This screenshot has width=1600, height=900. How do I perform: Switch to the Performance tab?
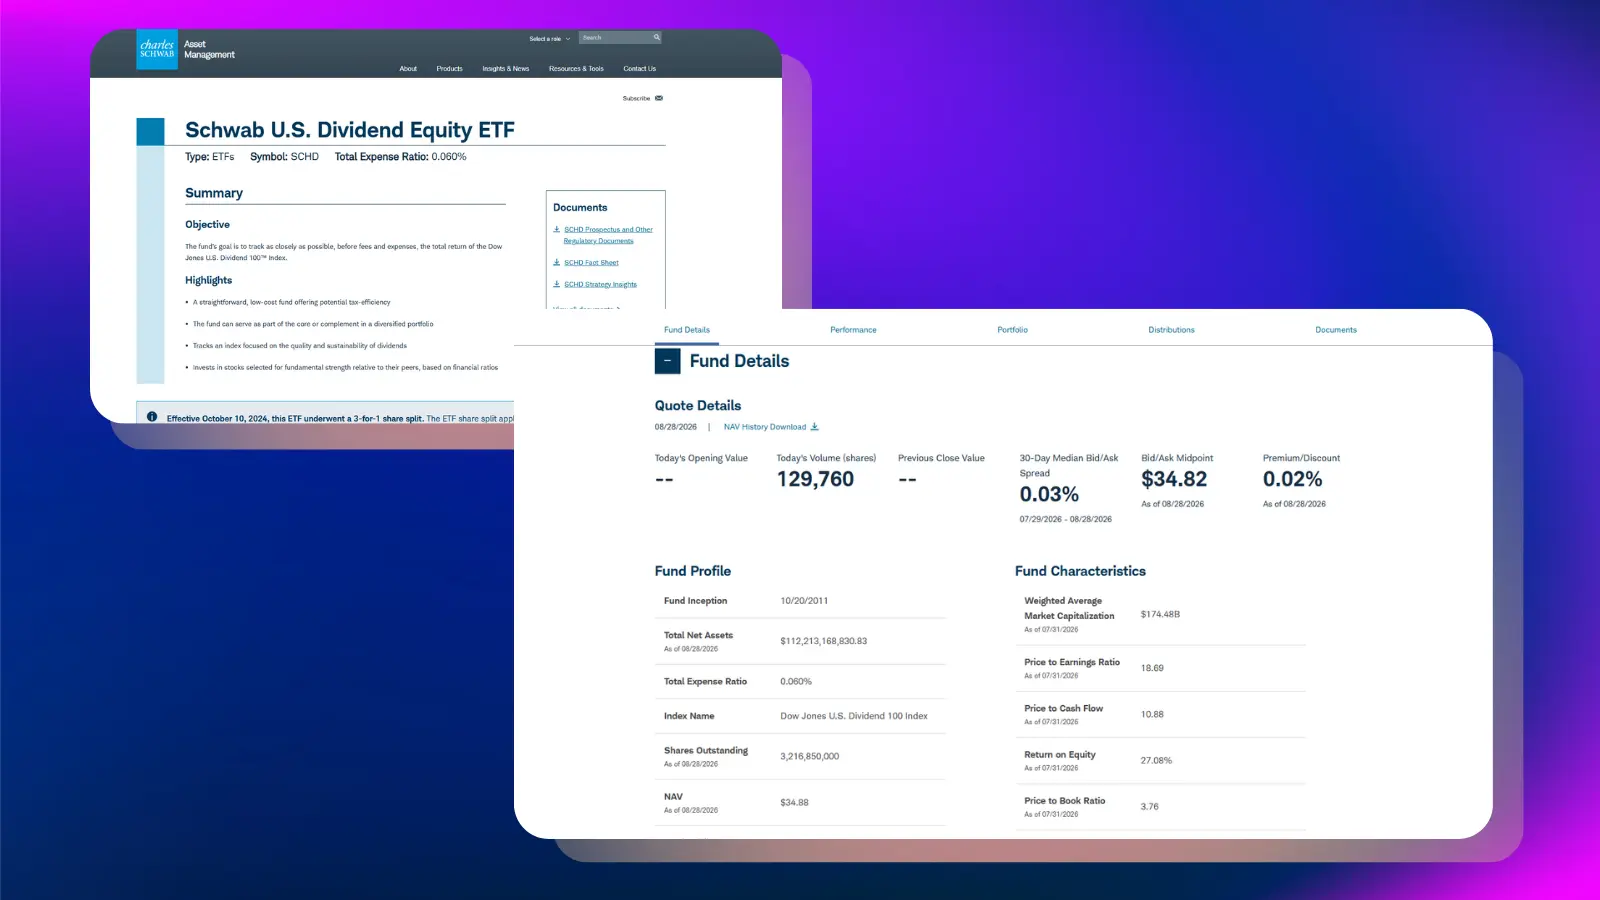(x=853, y=330)
